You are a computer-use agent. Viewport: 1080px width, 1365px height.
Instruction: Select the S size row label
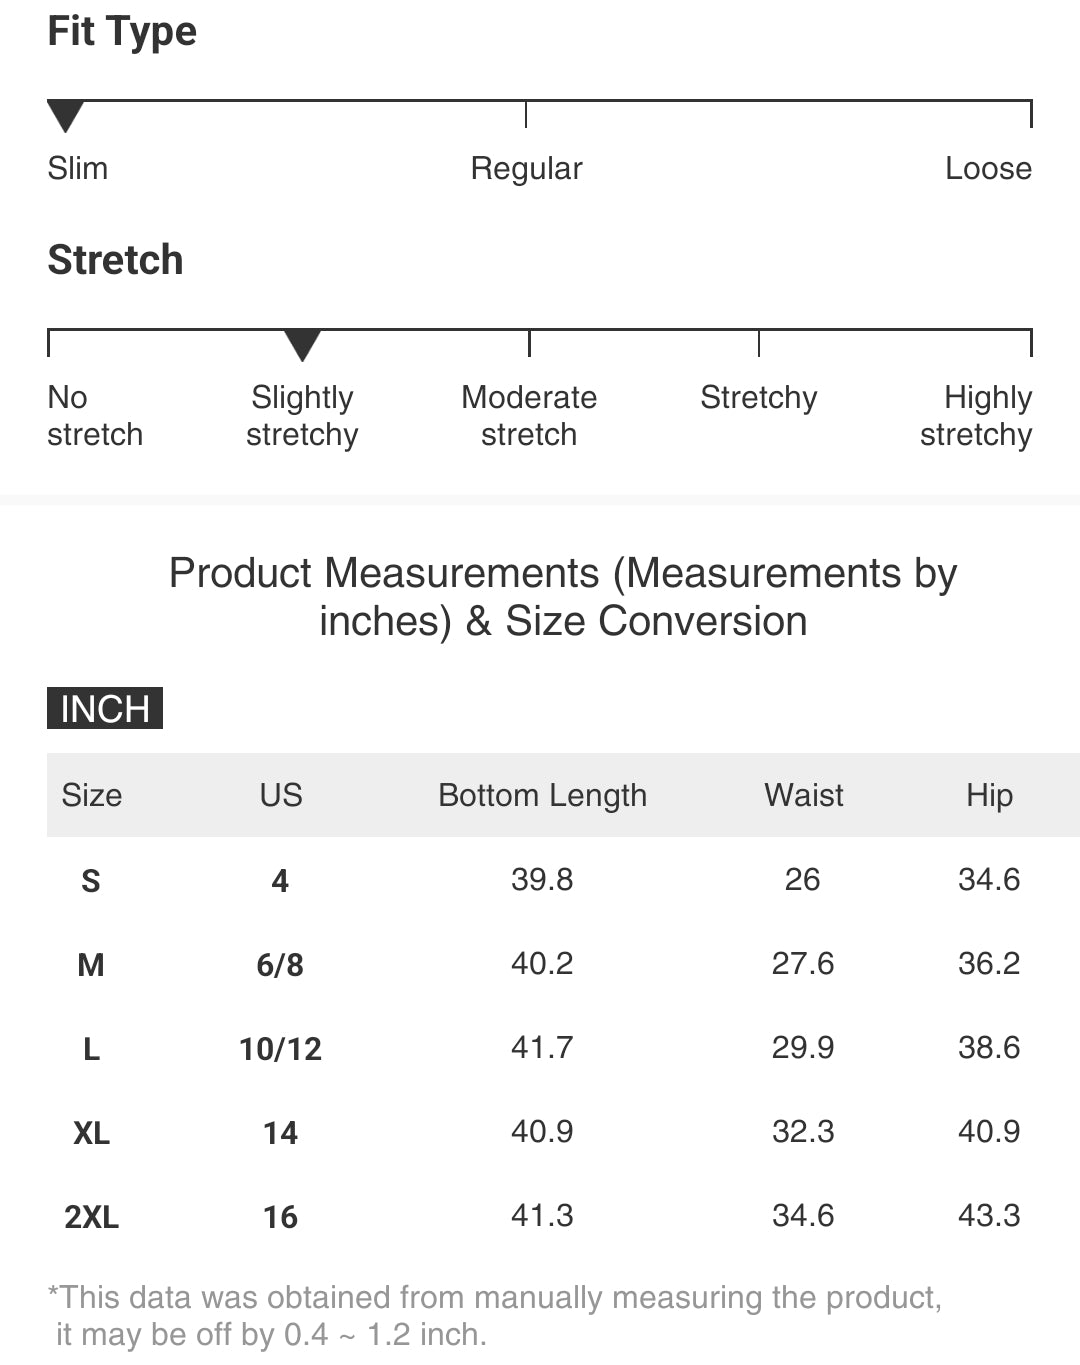[91, 881]
